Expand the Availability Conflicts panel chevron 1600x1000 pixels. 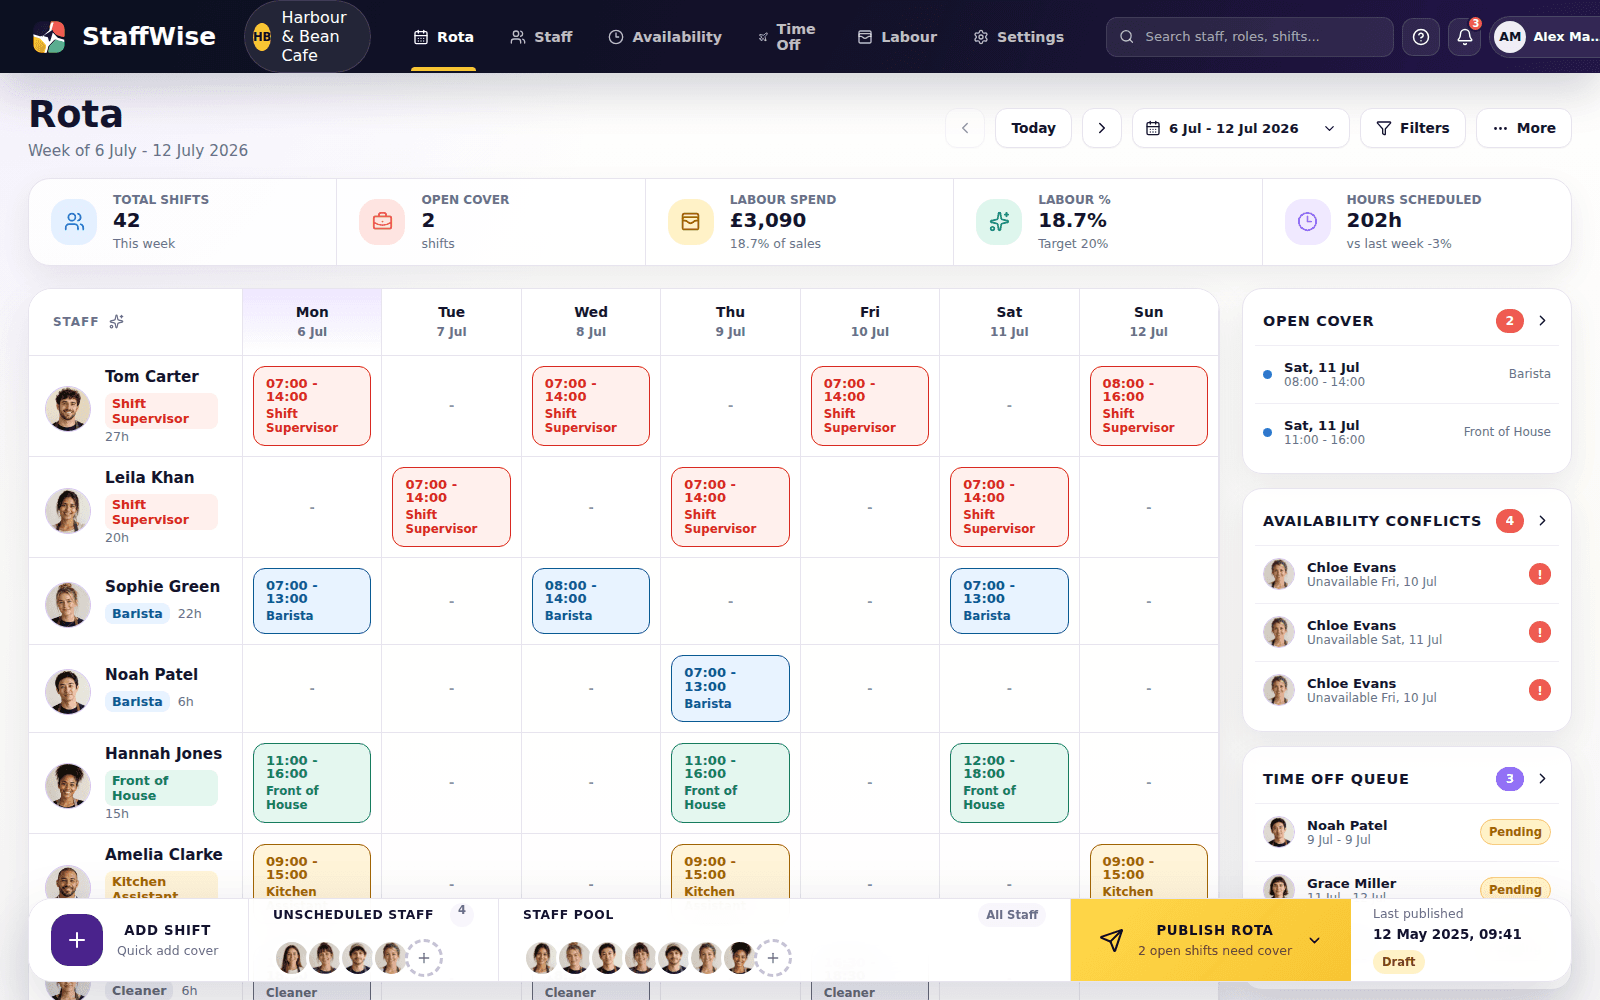(x=1543, y=521)
